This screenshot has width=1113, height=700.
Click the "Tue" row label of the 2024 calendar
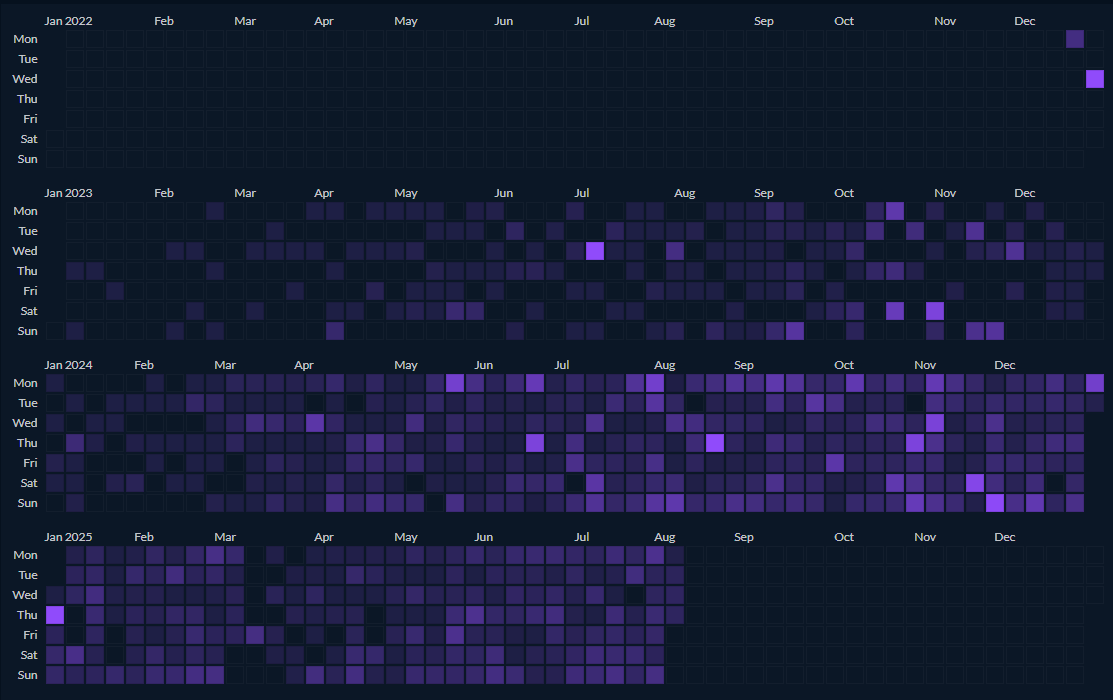pos(28,403)
